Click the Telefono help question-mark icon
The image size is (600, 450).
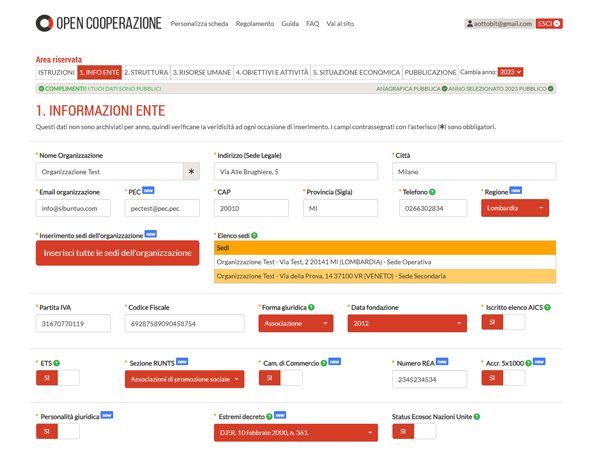(433, 191)
